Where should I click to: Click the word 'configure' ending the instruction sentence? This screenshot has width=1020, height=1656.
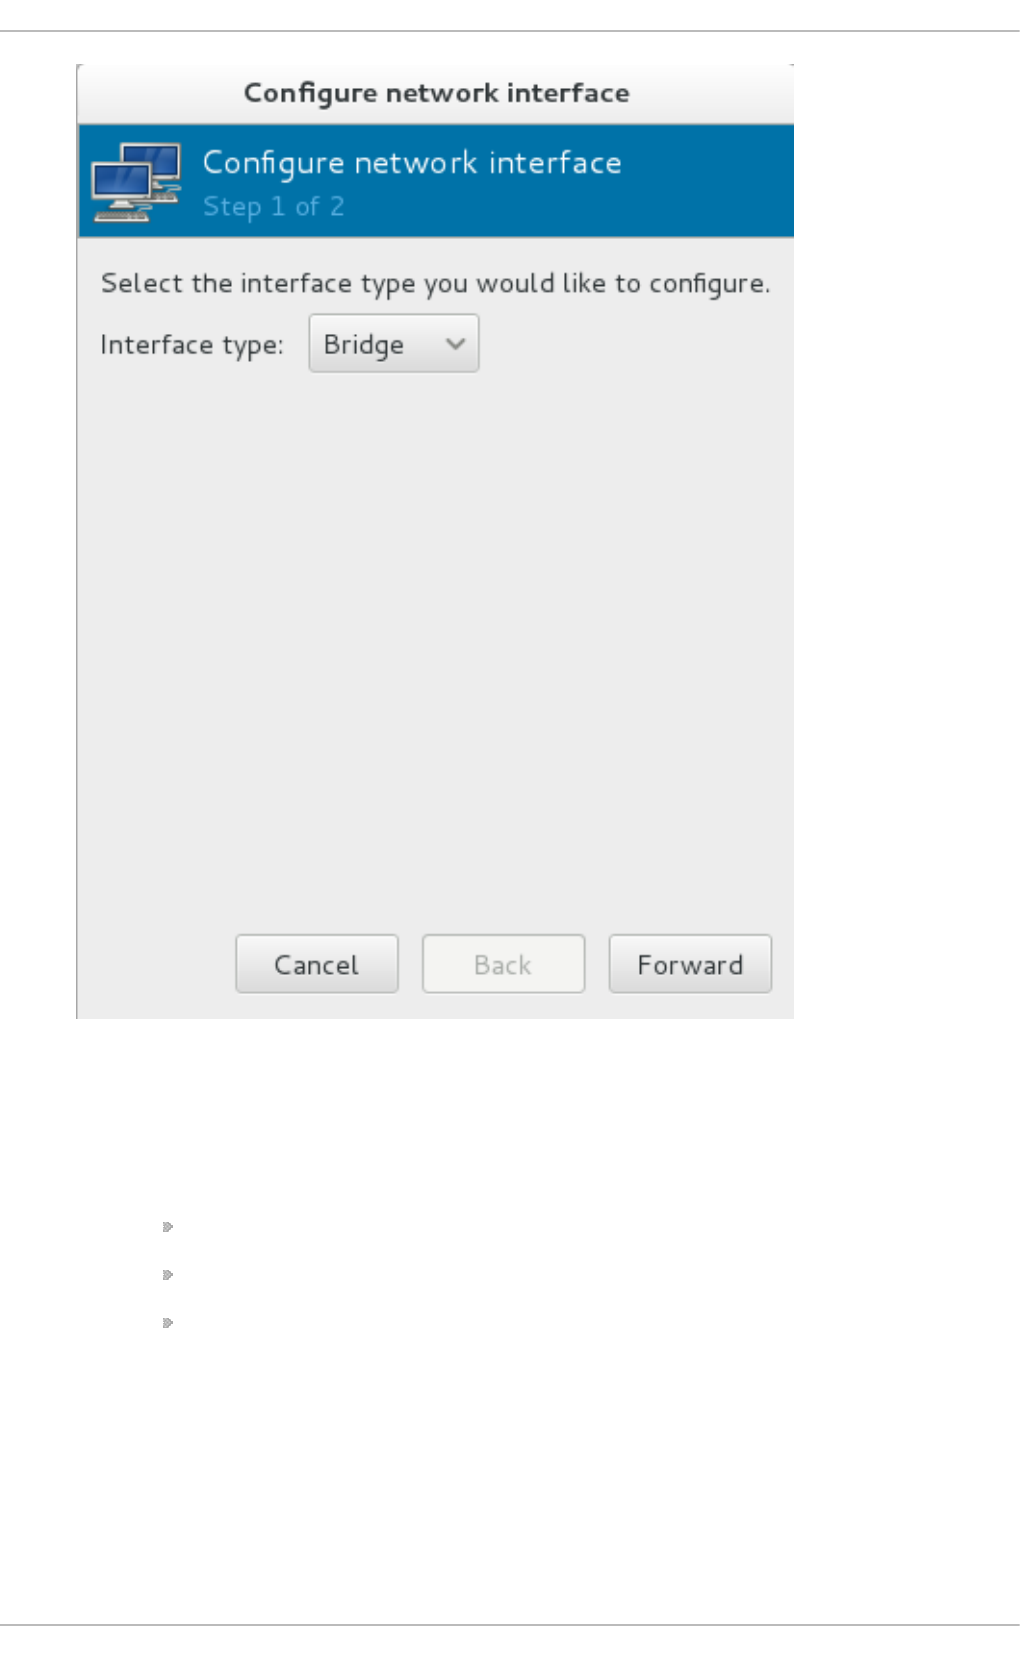pos(709,284)
